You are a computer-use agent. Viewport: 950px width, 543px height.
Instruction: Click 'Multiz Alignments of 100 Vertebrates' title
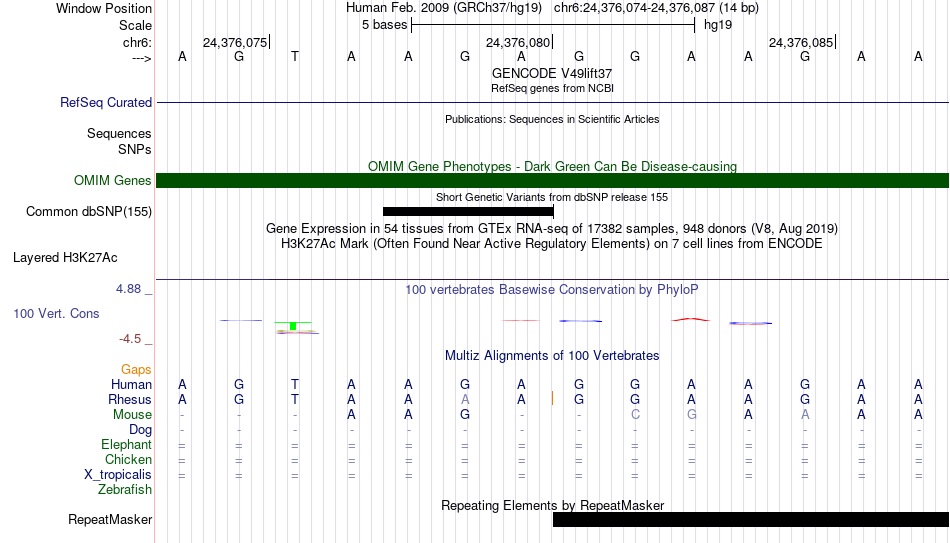tap(552, 356)
